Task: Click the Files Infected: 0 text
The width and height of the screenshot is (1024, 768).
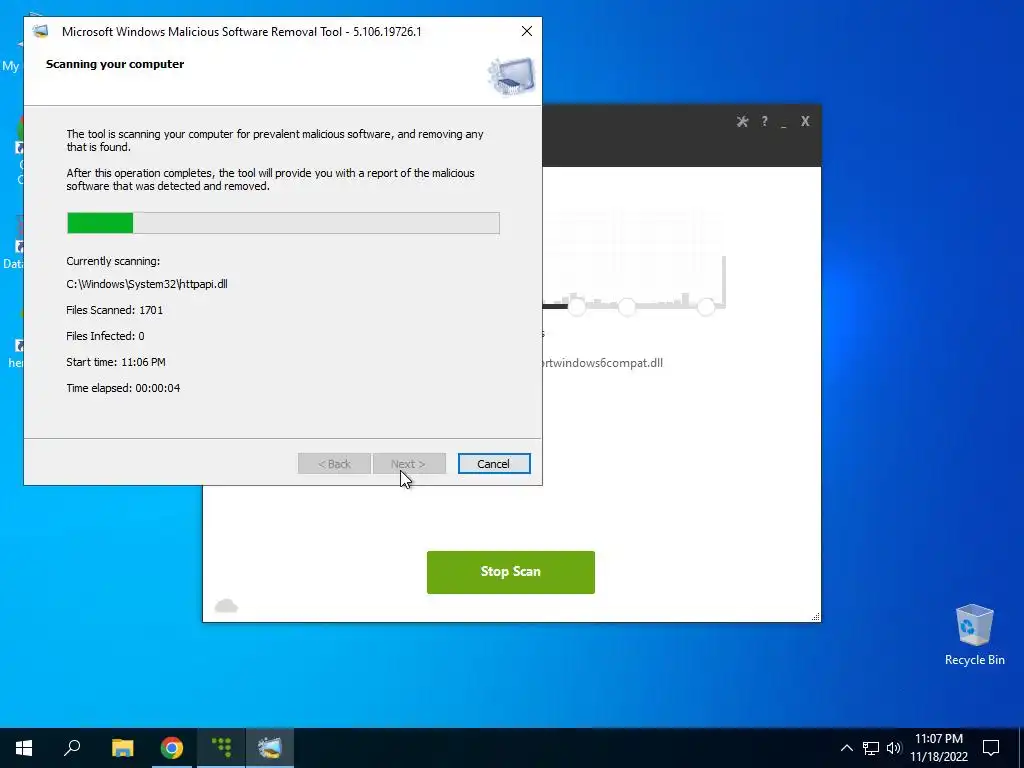Action: click(x=105, y=336)
